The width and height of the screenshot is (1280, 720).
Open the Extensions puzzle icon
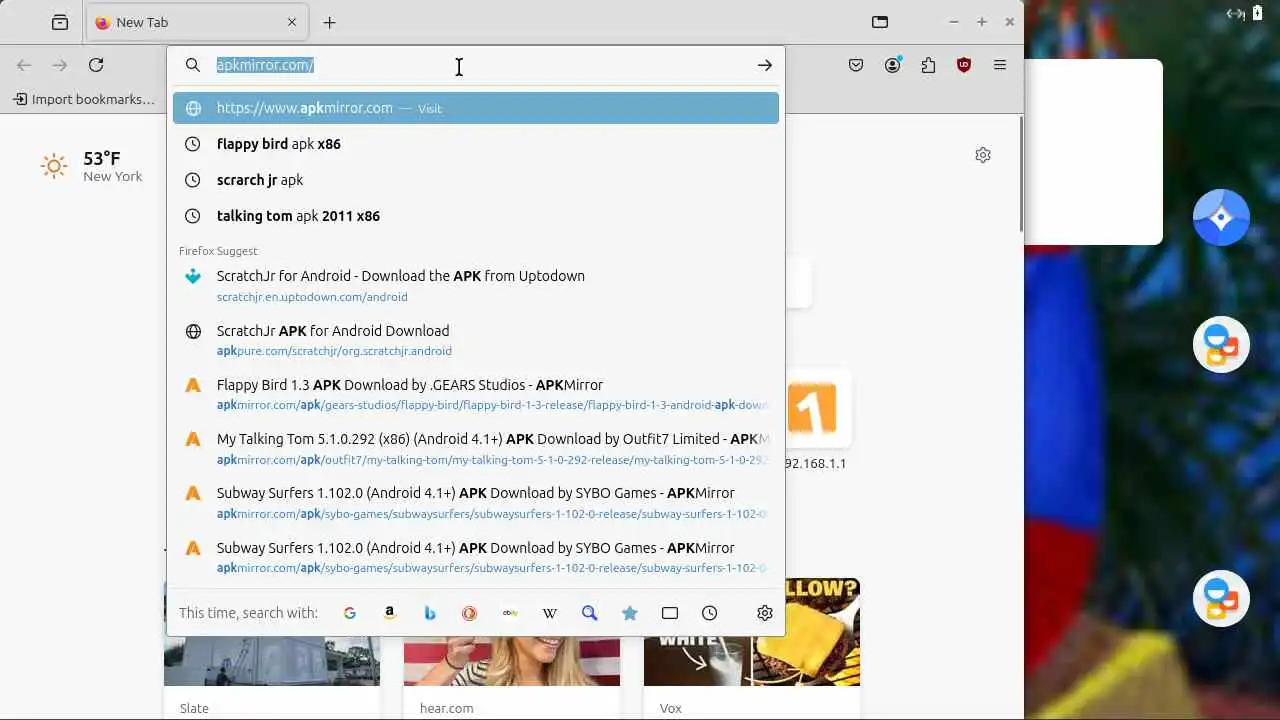(928, 65)
